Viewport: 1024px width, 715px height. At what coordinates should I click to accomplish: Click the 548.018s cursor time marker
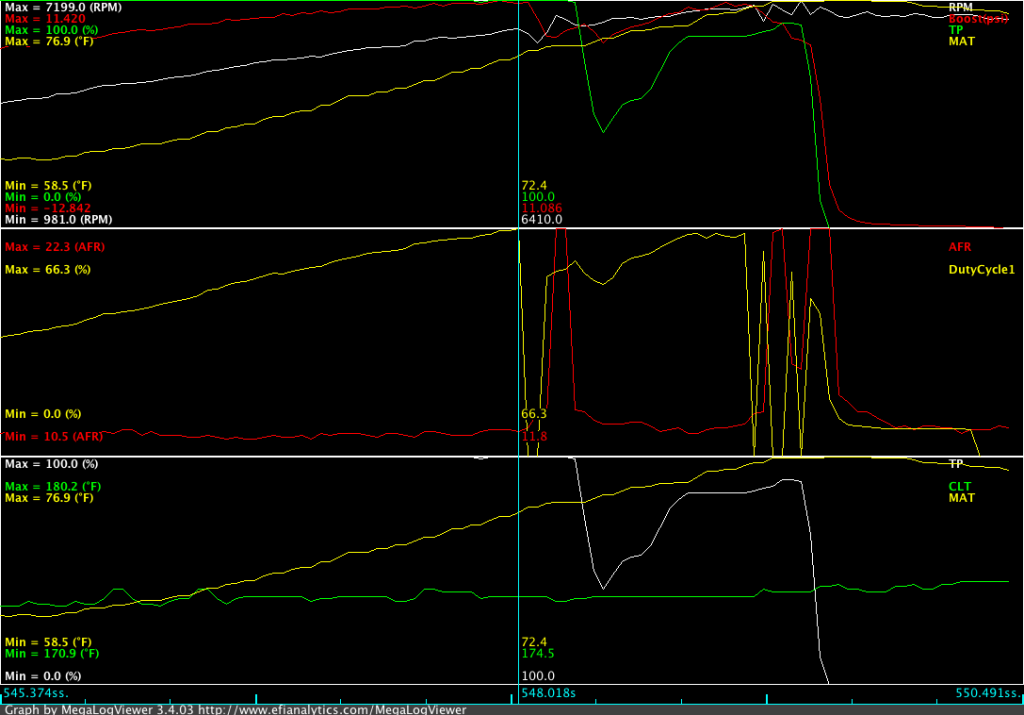(549, 693)
